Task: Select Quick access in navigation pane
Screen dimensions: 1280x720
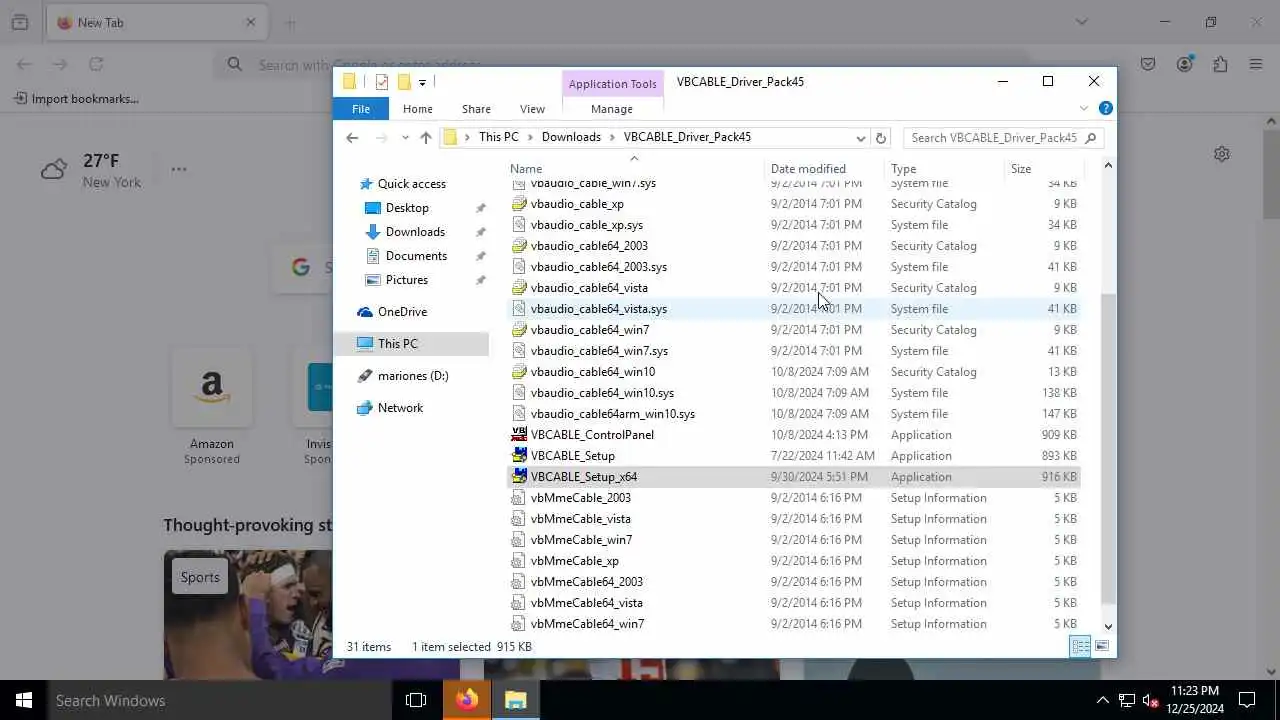Action: [411, 184]
